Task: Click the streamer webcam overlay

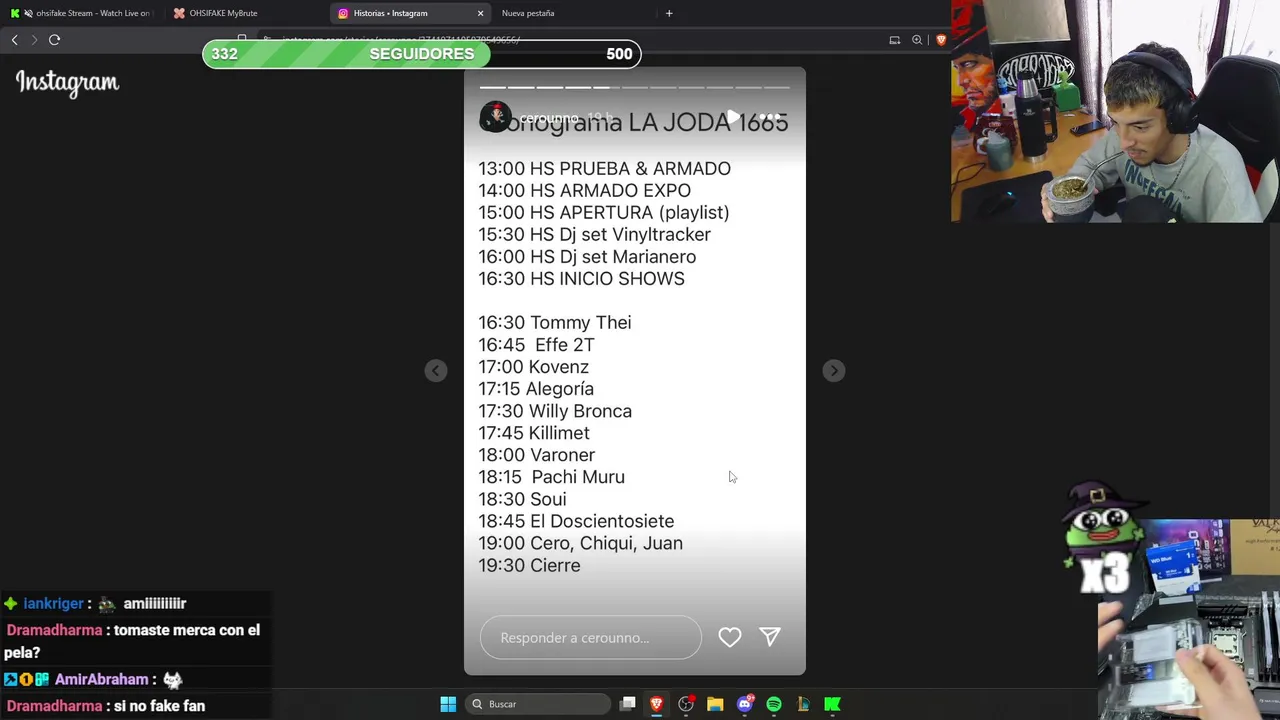Action: click(x=1115, y=111)
